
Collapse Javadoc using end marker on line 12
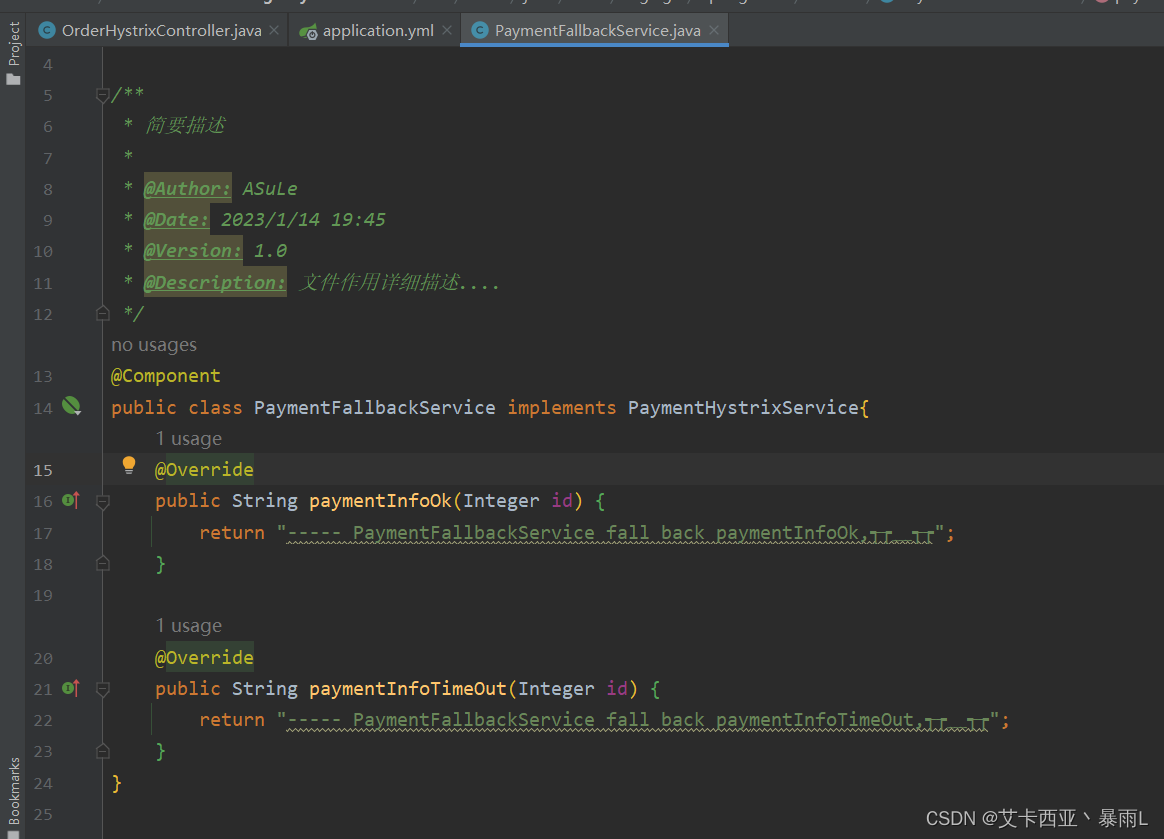pos(103,313)
